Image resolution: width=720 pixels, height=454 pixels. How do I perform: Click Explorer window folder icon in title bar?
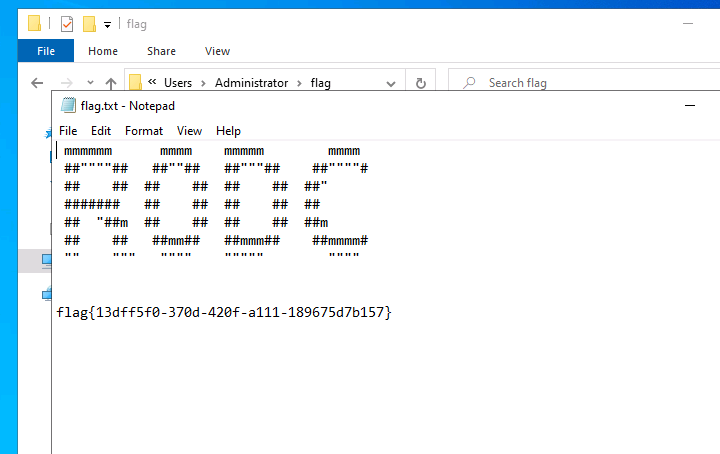(x=34, y=23)
